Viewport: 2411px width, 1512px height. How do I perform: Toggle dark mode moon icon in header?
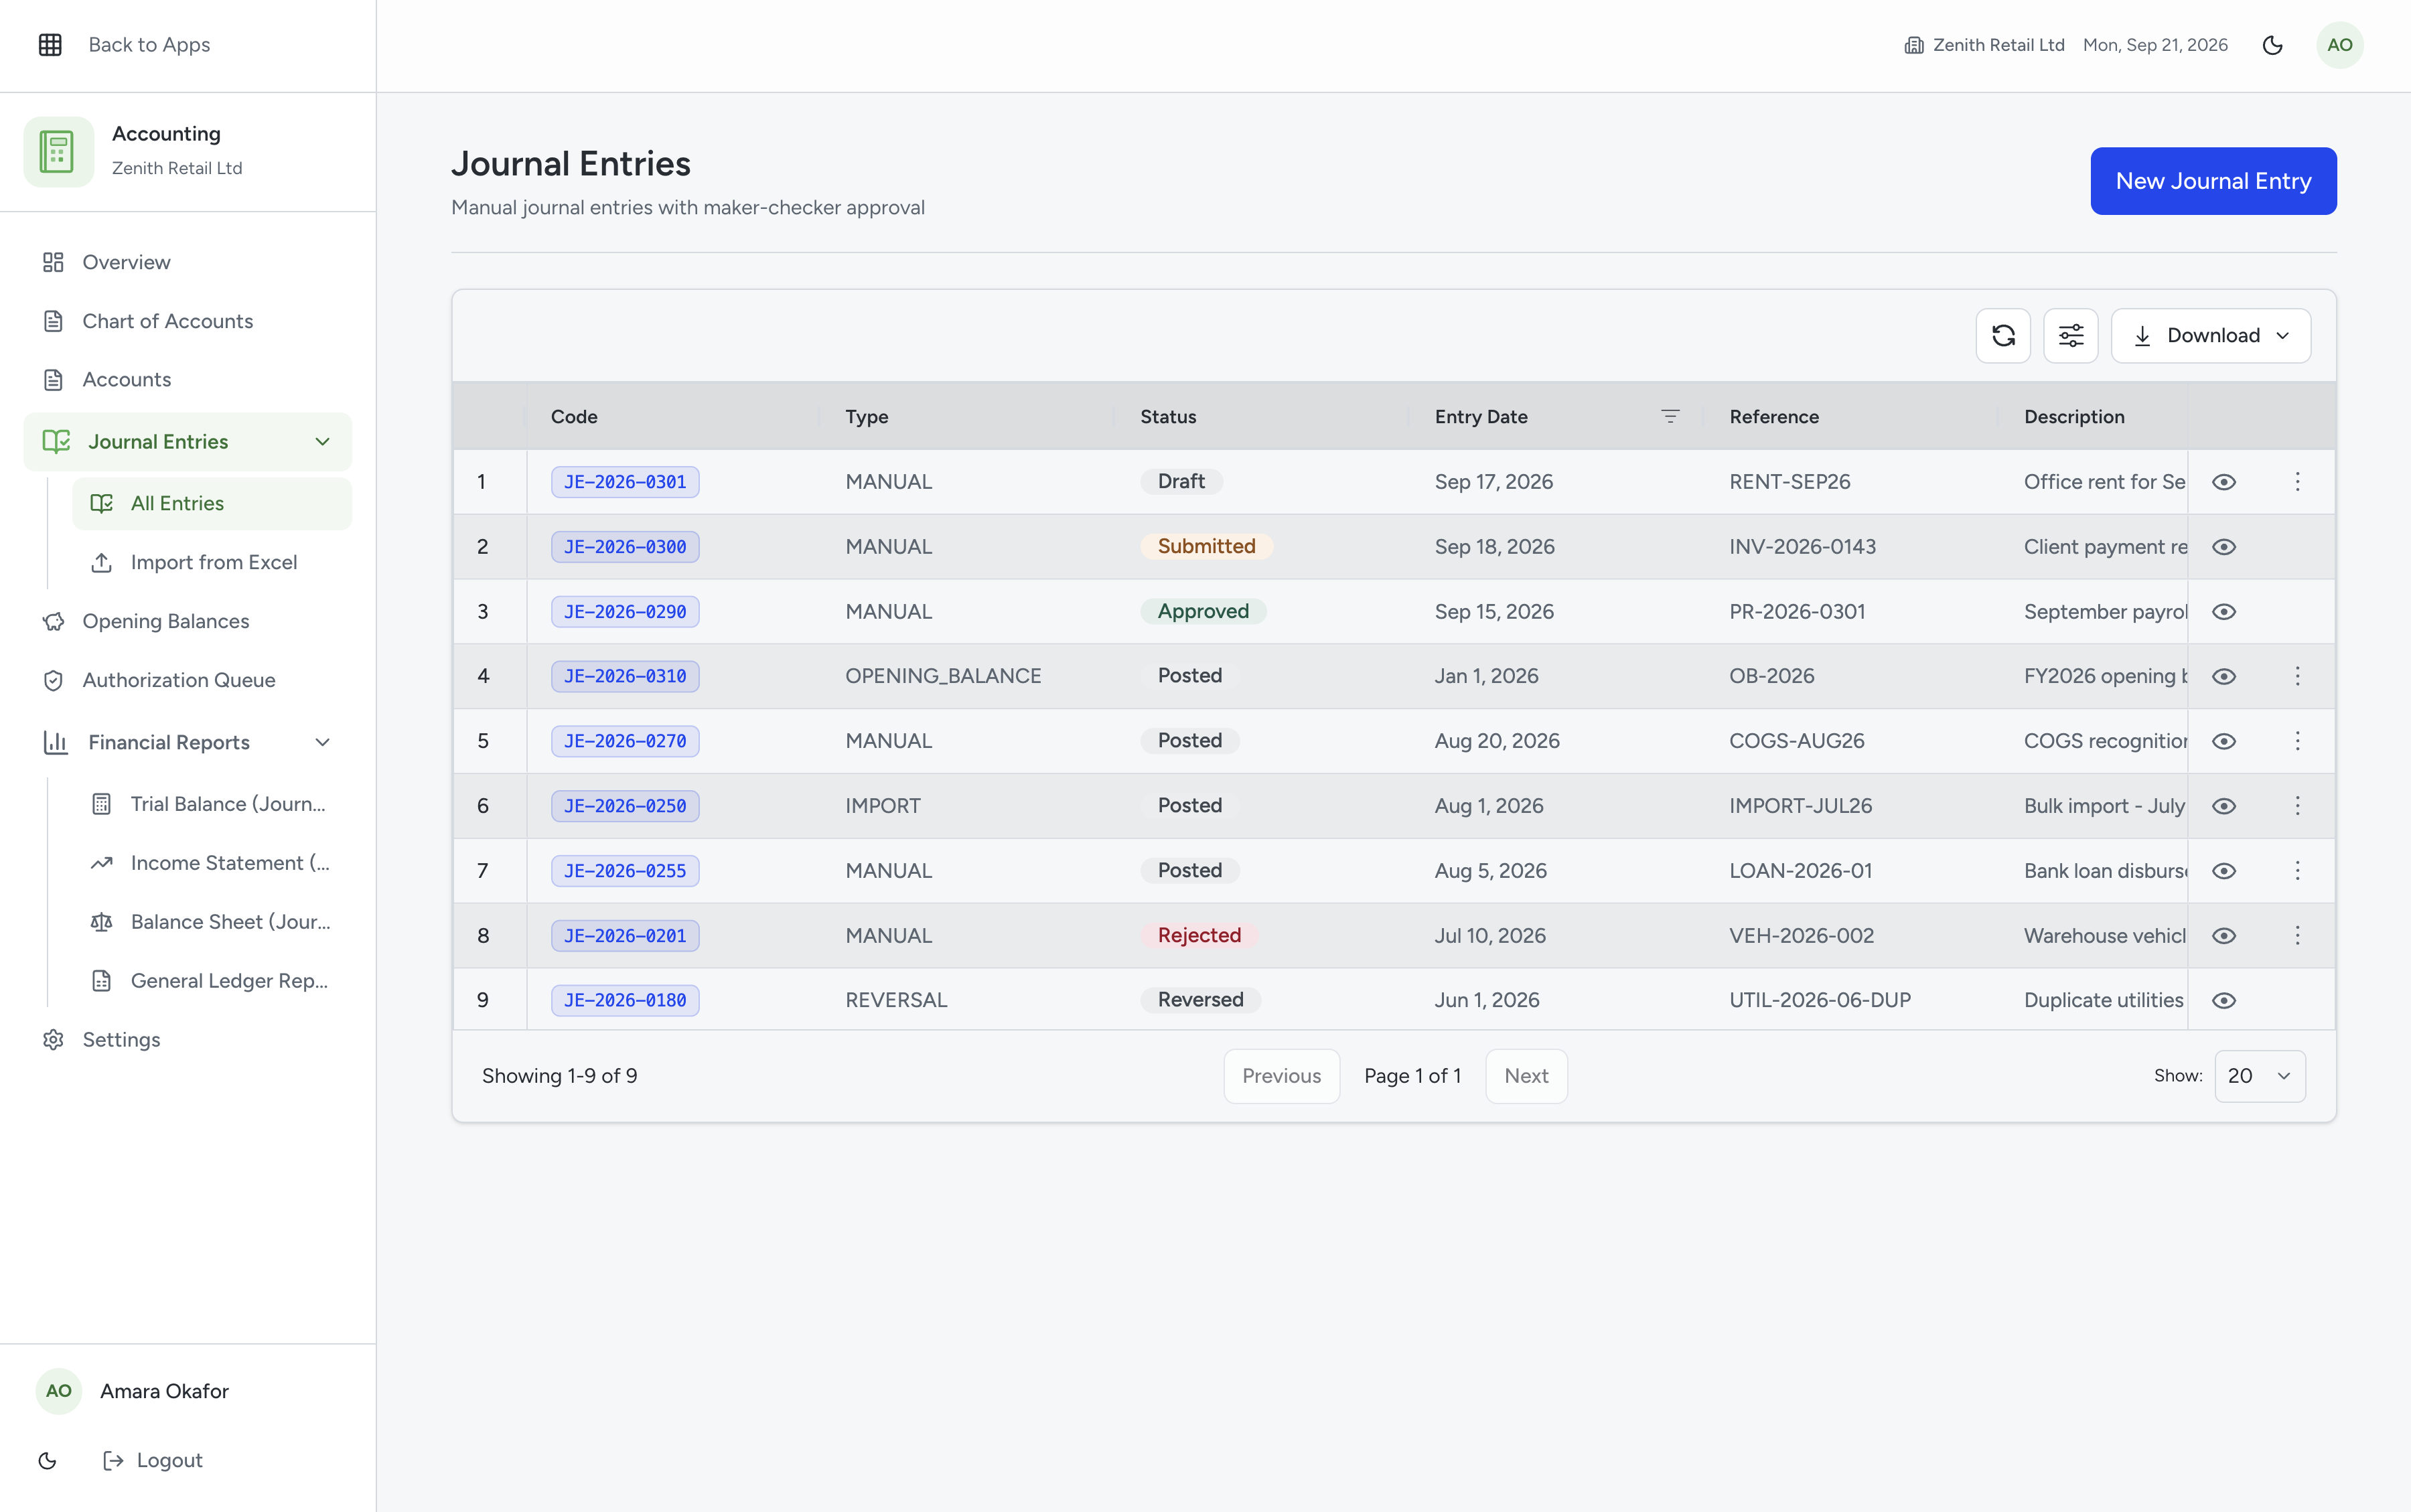click(x=2272, y=45)
